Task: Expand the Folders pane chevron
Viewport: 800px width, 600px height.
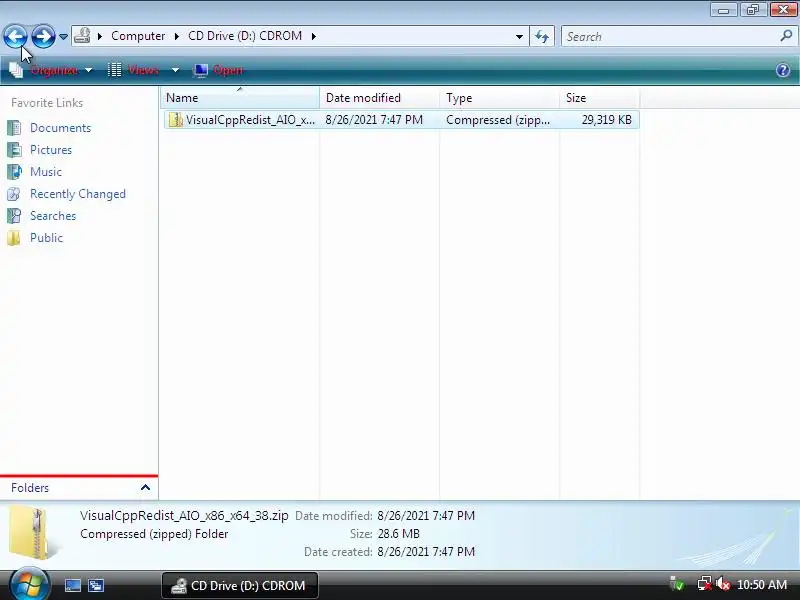Action: pos(145,488)
